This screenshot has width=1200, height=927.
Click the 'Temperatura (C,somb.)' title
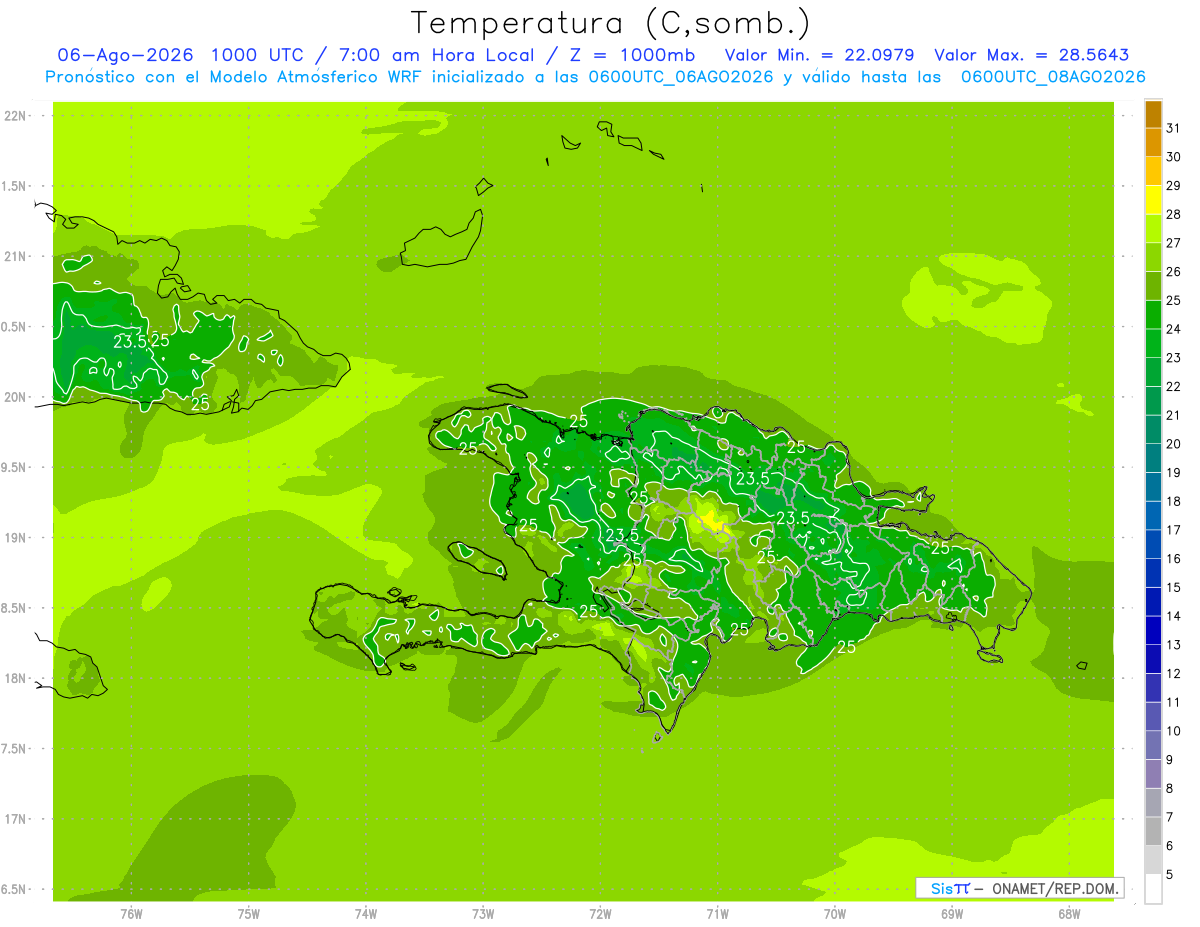pos(611,23)
